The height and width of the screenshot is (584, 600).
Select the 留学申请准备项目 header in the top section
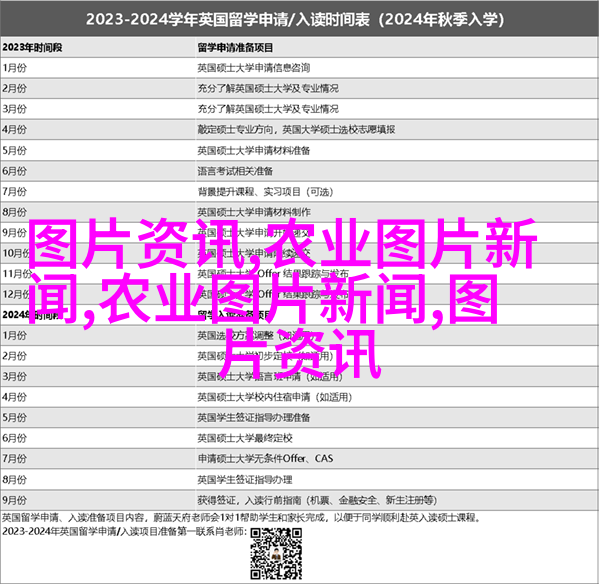(235, 47)
